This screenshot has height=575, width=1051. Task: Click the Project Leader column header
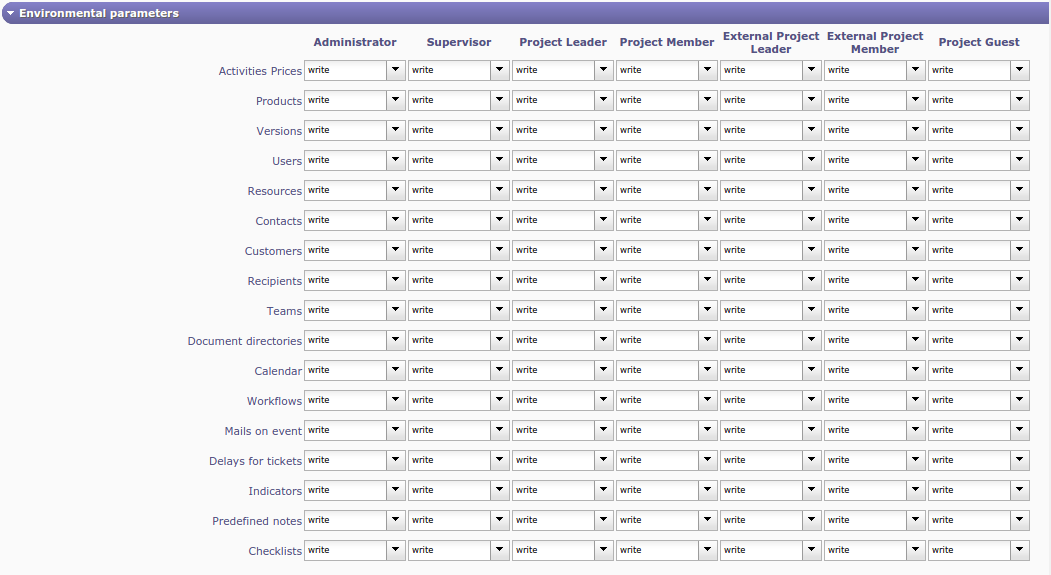pos(562,42)
